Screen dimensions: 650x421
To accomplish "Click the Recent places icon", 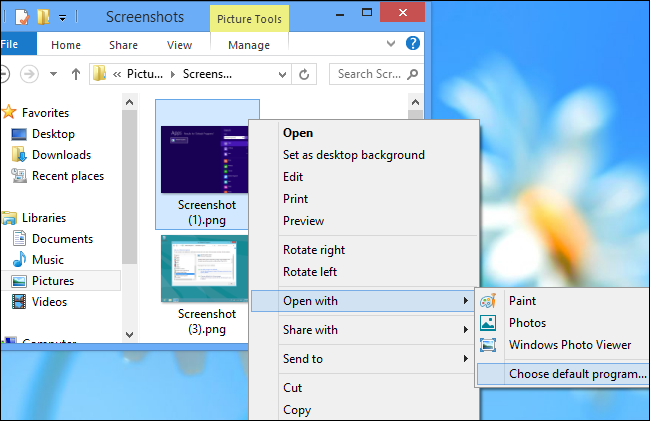I will tap(19, 176).
